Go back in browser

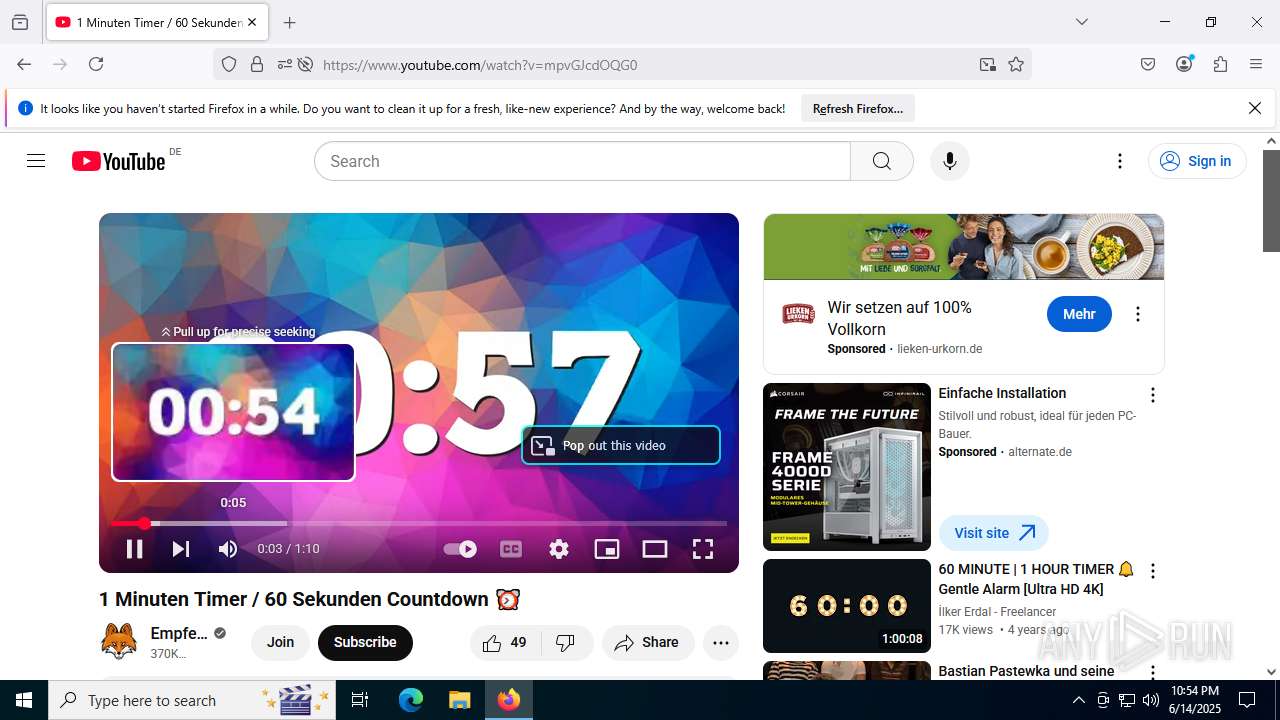coord(24,64)
